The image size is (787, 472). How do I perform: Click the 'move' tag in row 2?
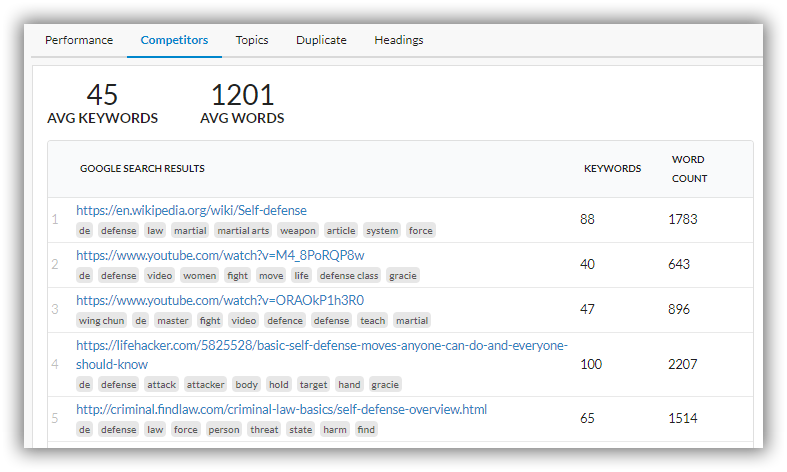271,276
